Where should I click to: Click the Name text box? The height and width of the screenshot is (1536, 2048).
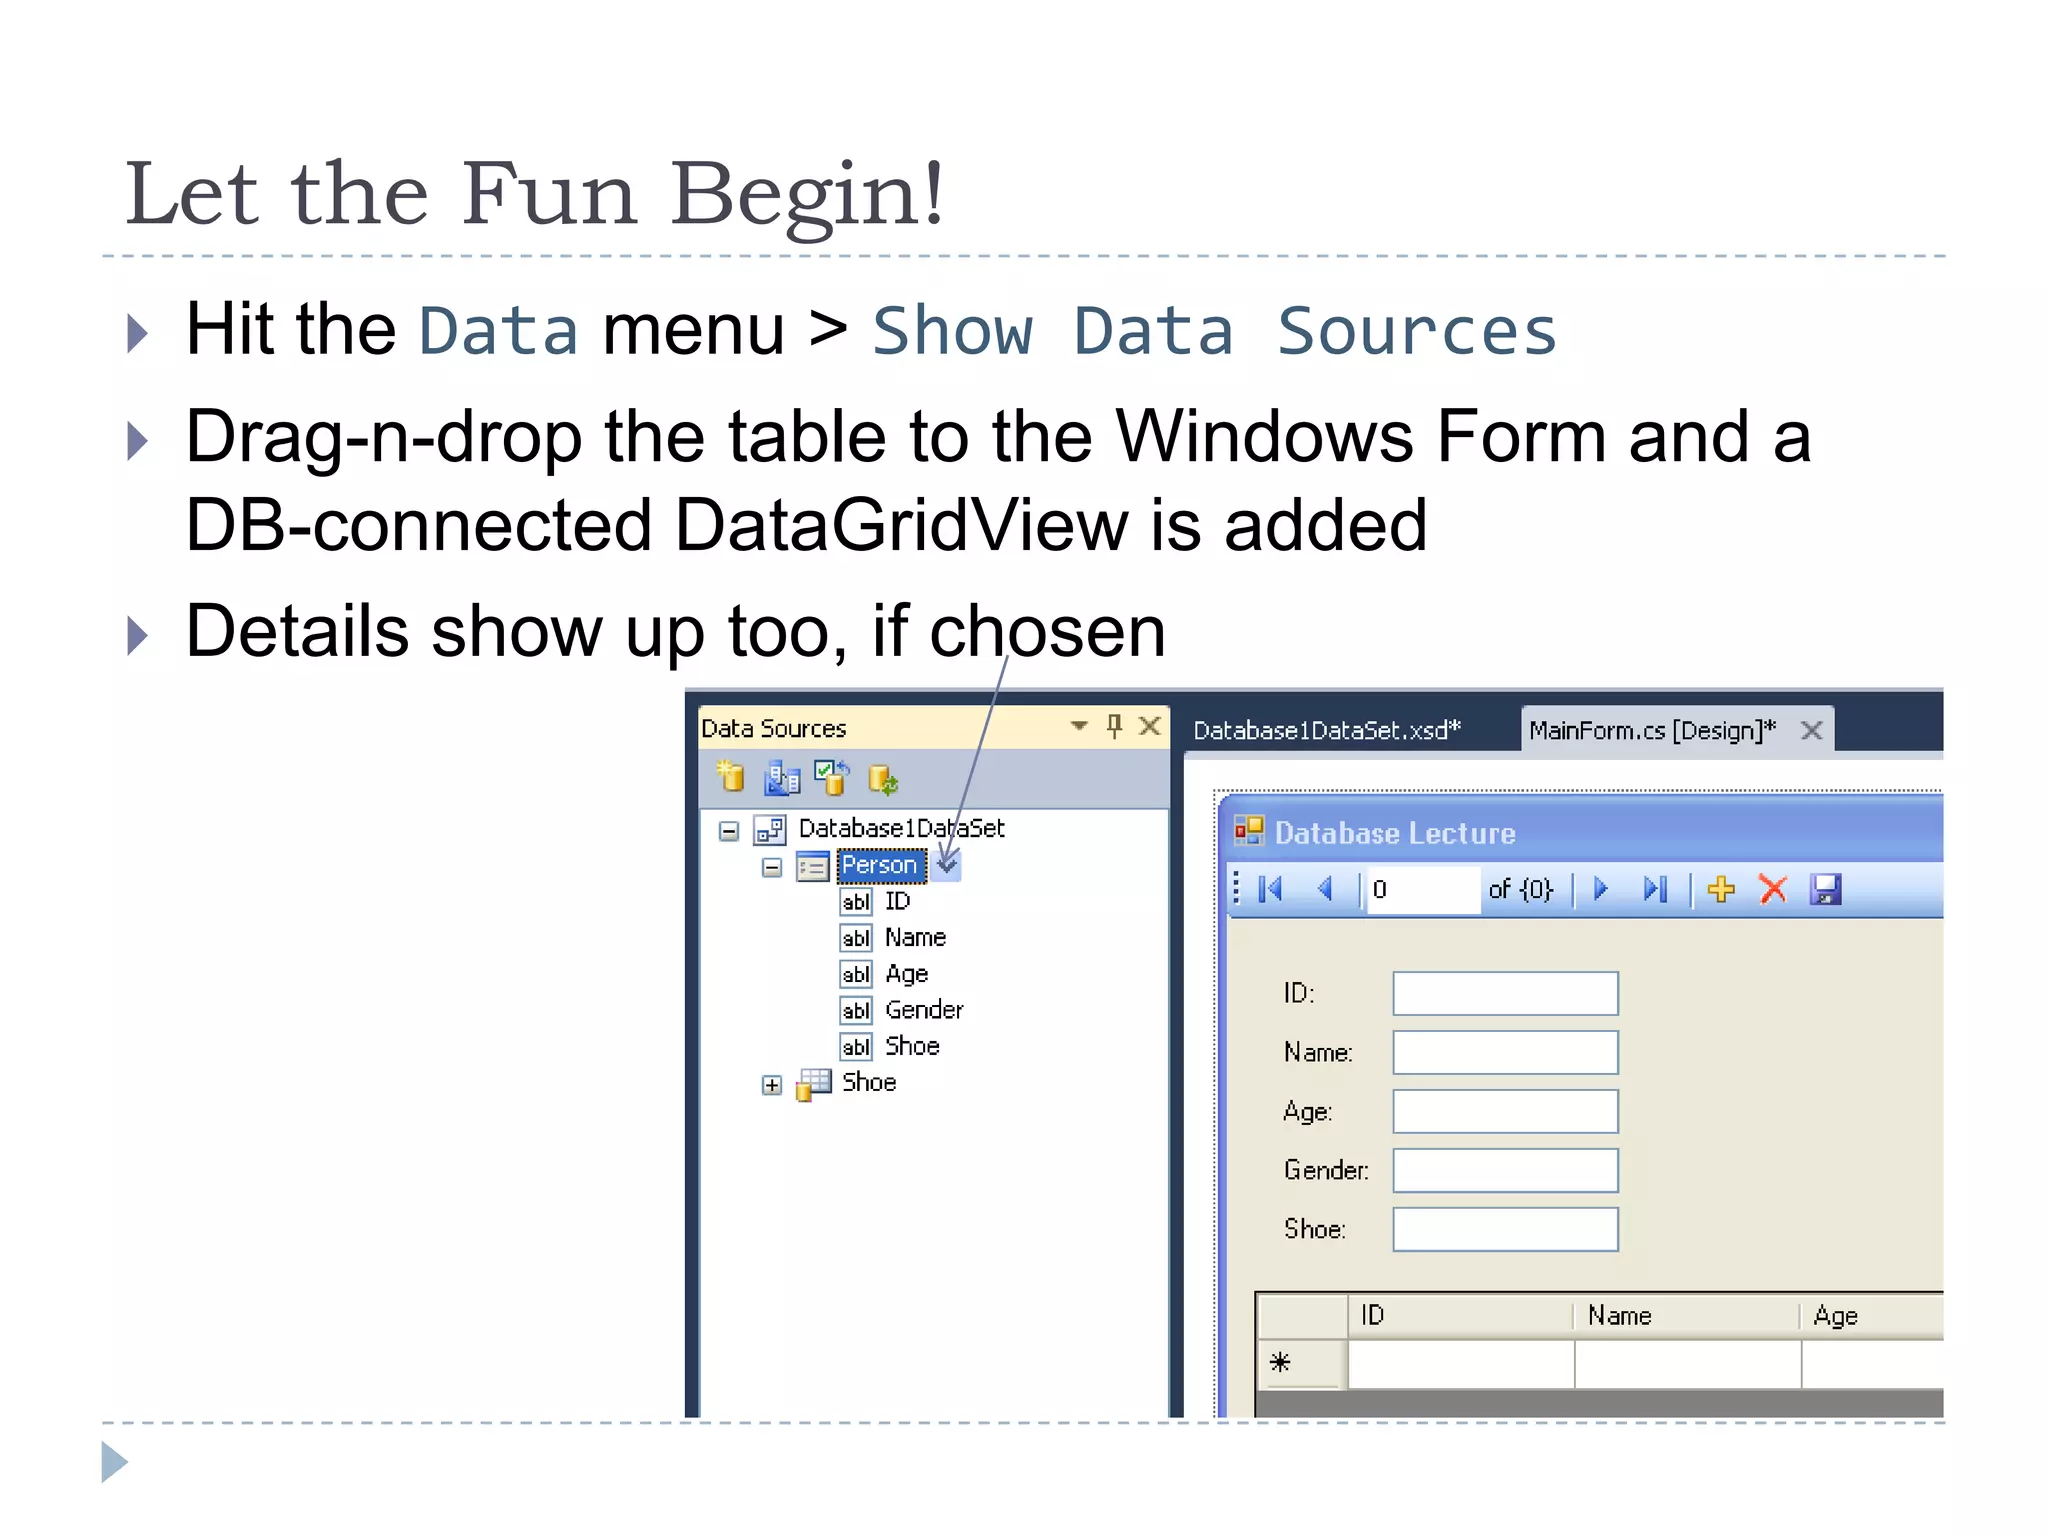[1505, 1052]
